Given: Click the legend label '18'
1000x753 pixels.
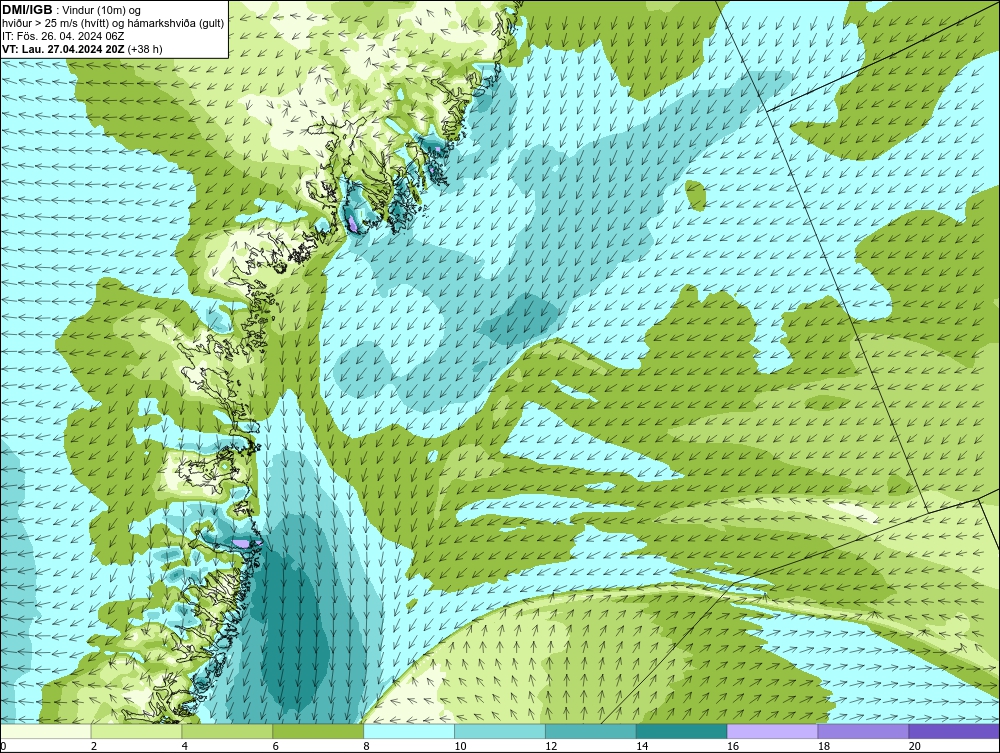Looking at the screenshot, I should click(x=824, y=746).
